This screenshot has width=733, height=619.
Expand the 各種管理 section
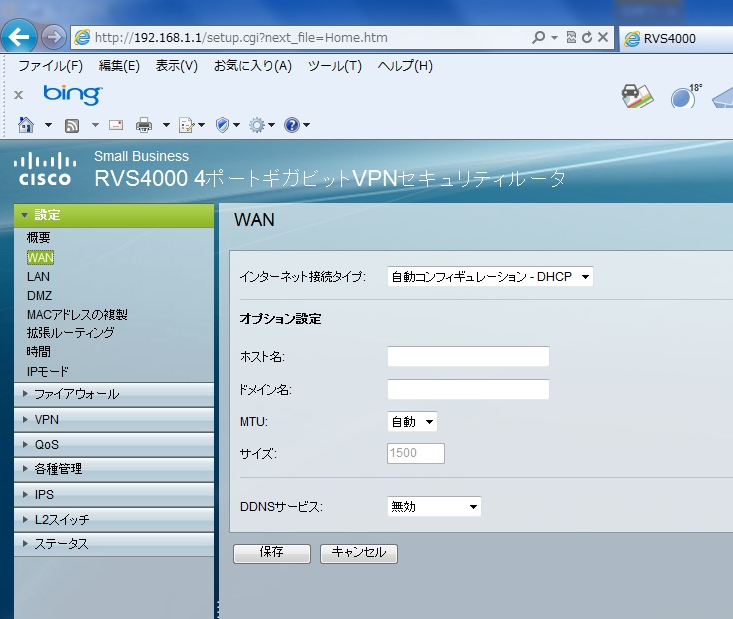[114, 469]
